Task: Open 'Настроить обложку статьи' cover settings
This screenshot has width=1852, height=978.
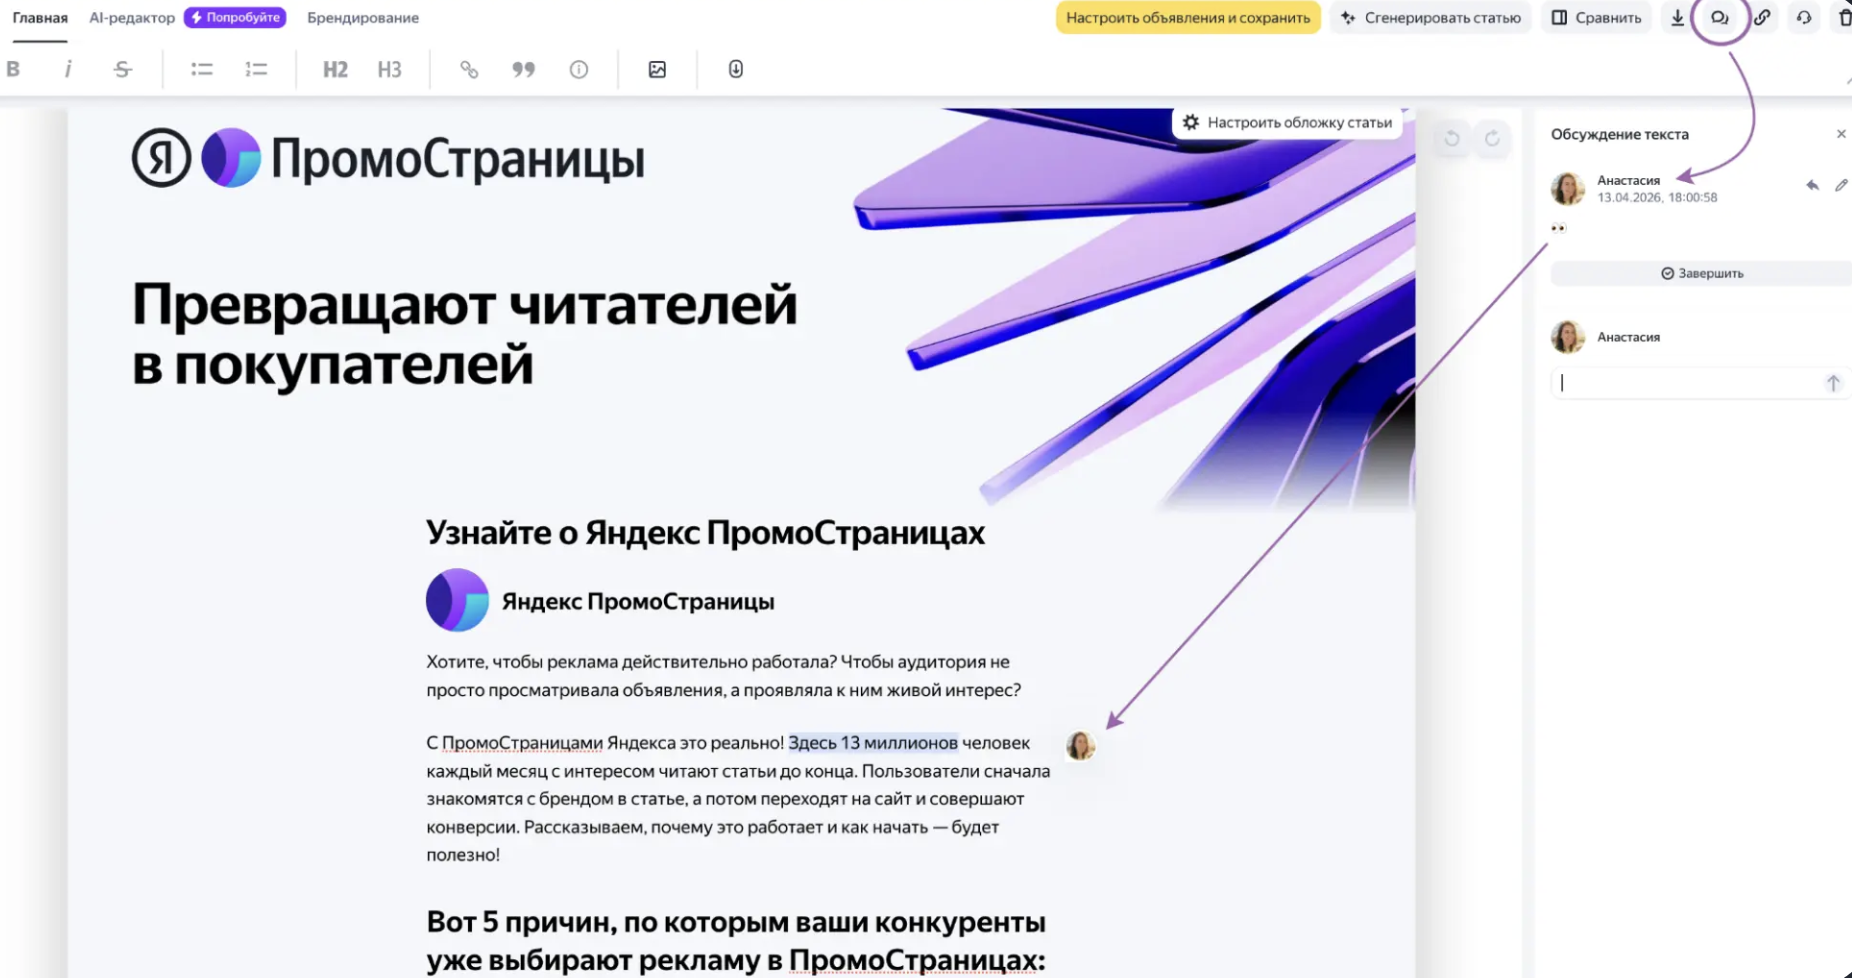Action: 1287,122
